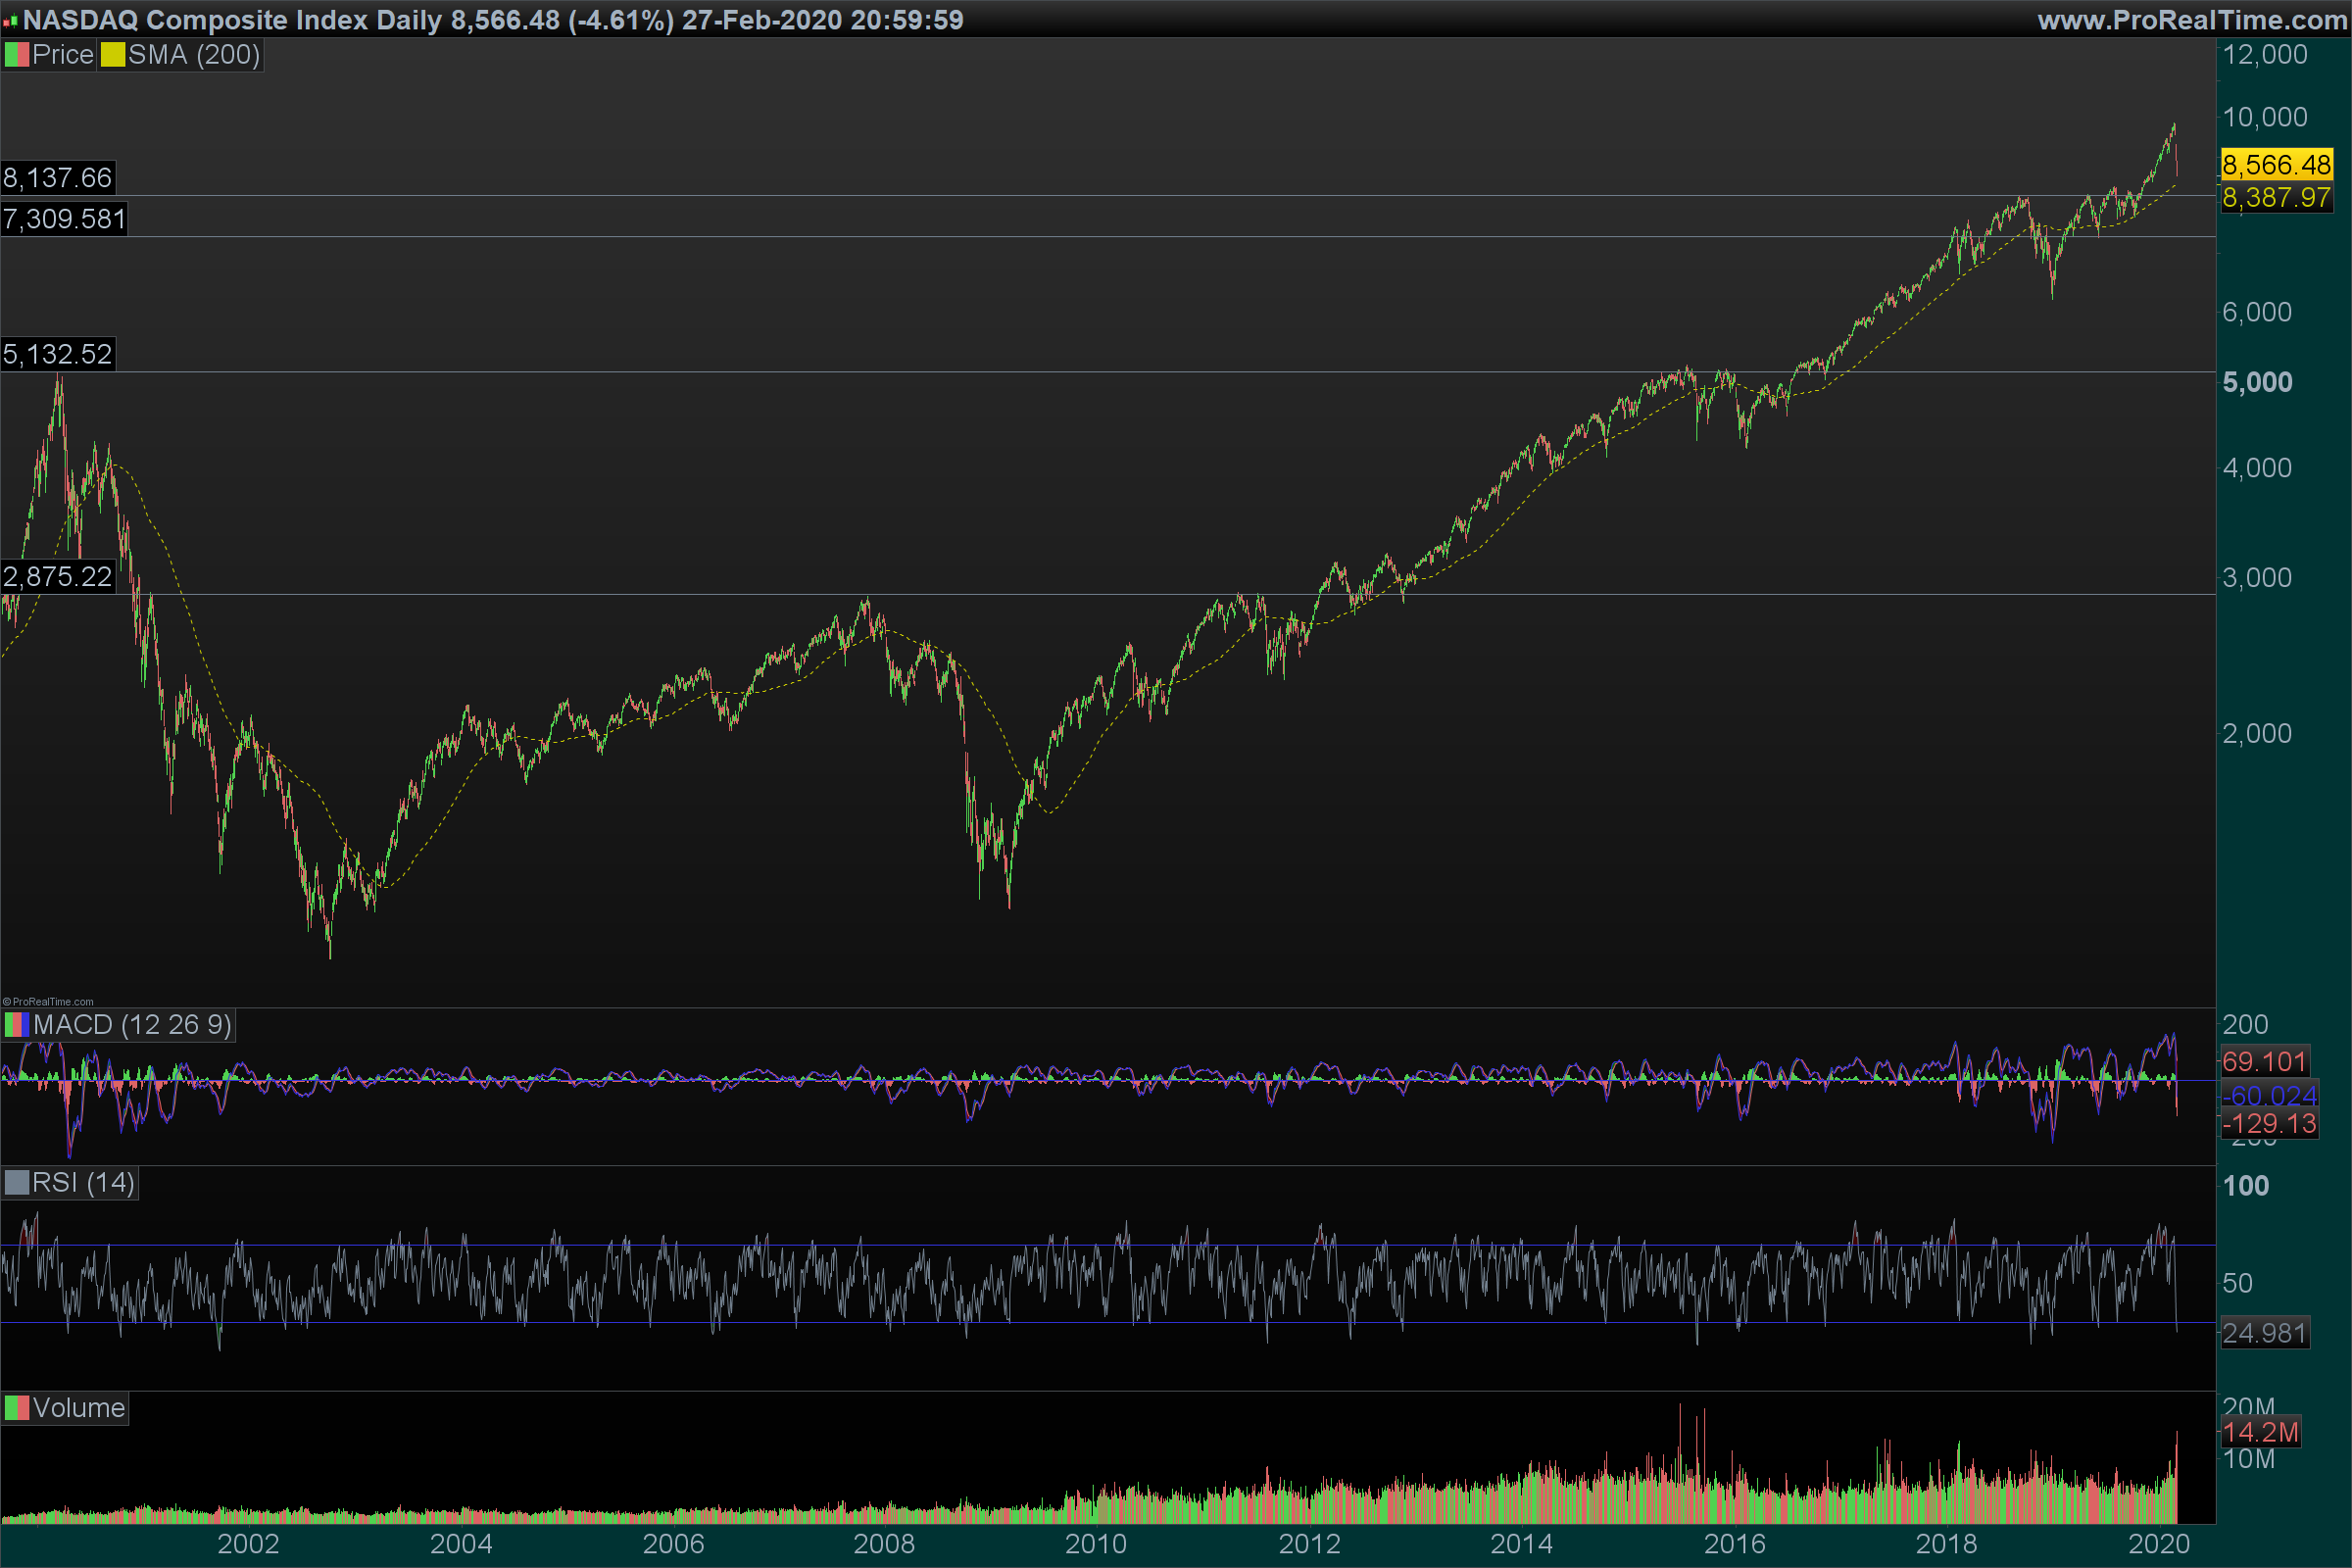Open the www.ProRealTime.com link
Screen dimensions: 2352x1568
coord(2192,20)
